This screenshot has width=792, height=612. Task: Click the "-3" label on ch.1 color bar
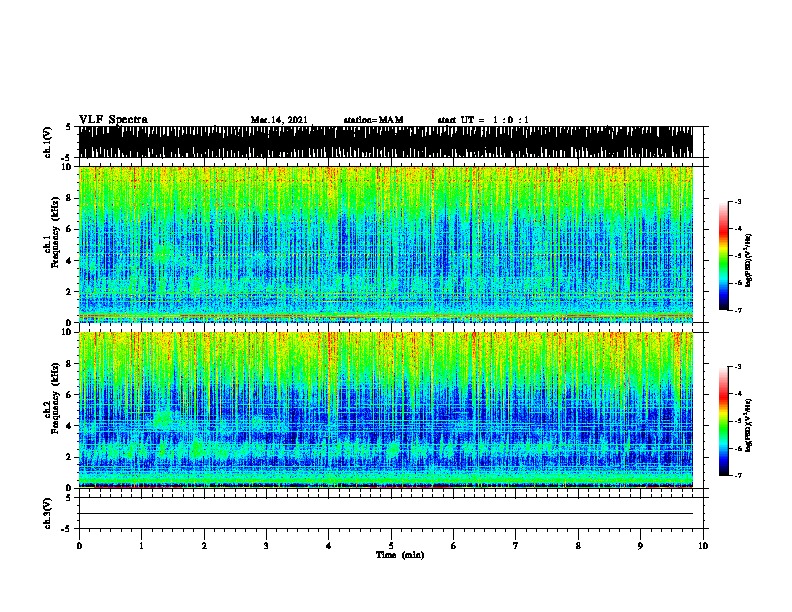(x=738, y=201)
